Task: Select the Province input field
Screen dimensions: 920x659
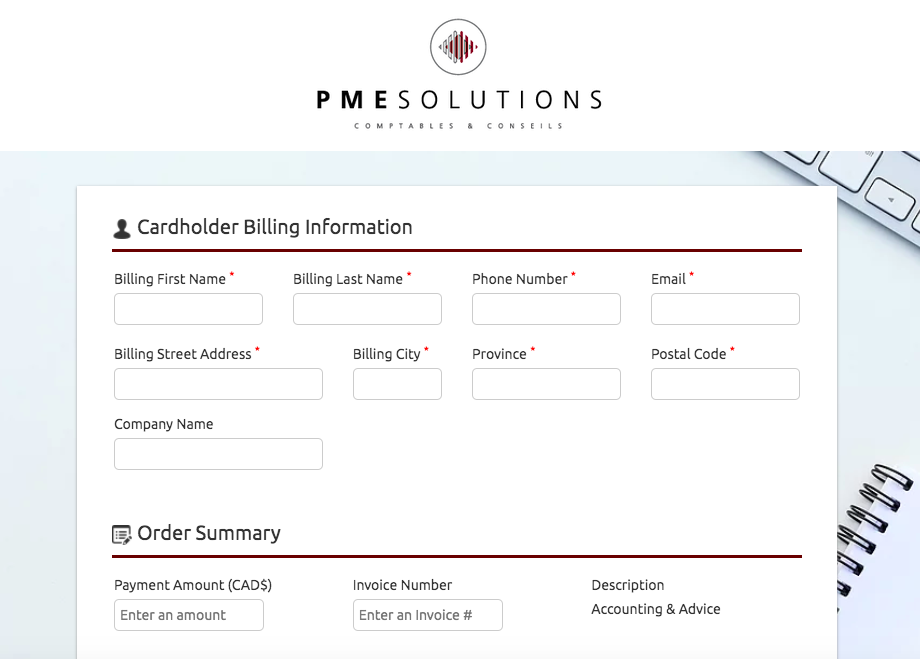Action: click(546, 384)
